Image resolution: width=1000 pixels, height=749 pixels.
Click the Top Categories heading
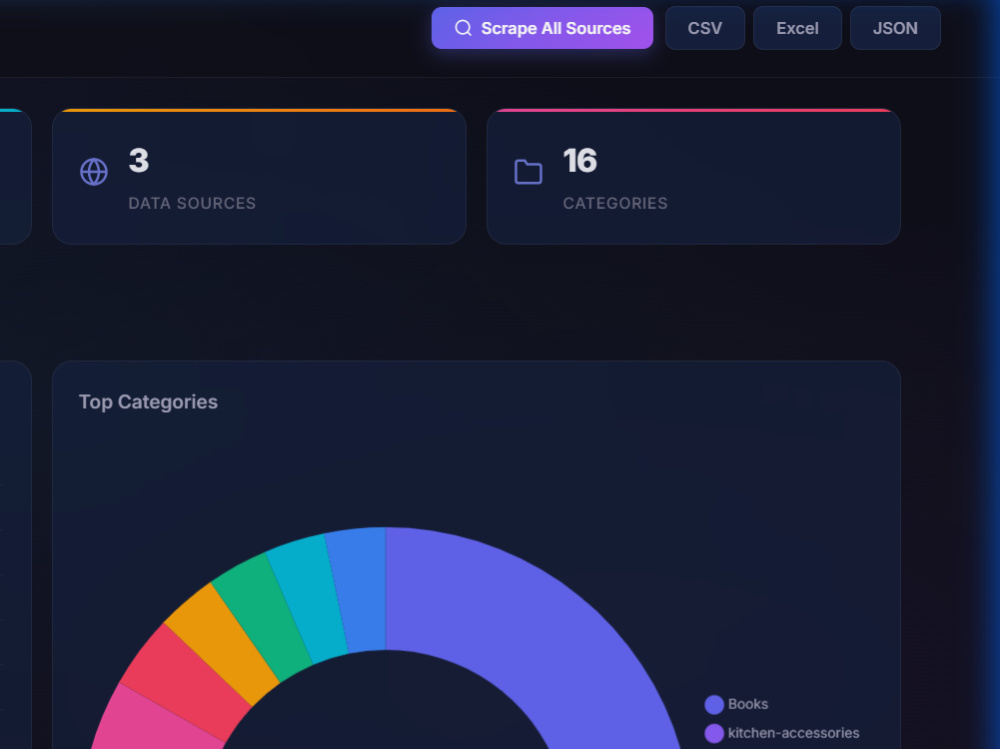pyautogui.click(x=148, y=402)
